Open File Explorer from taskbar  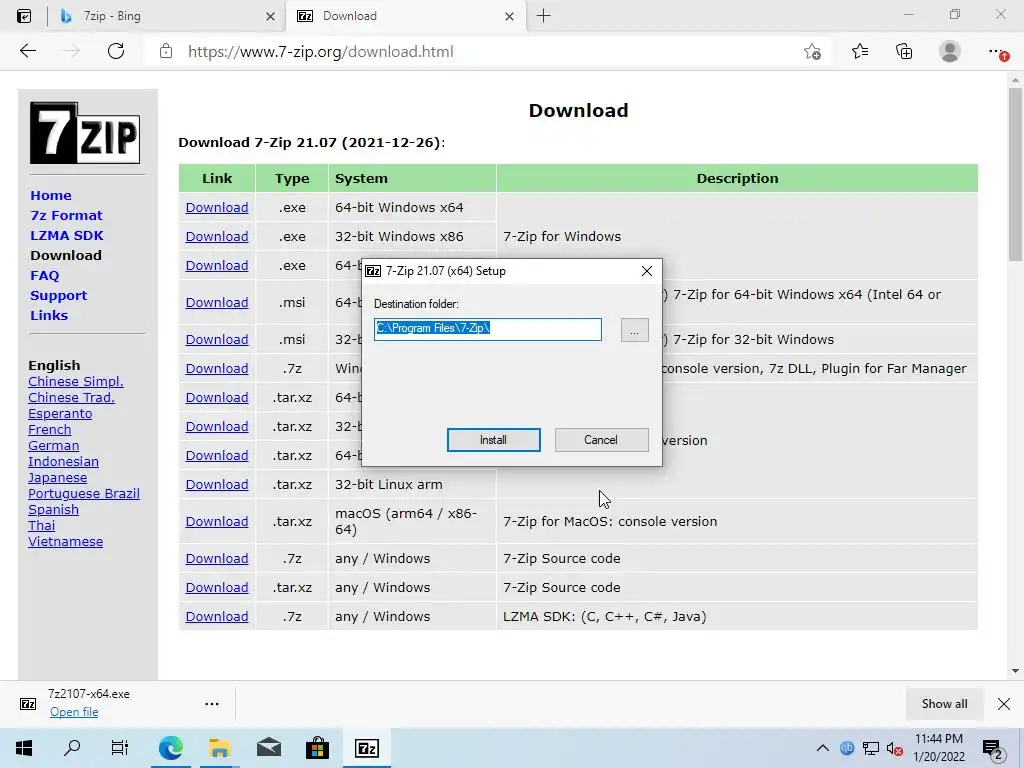(219, 748)
